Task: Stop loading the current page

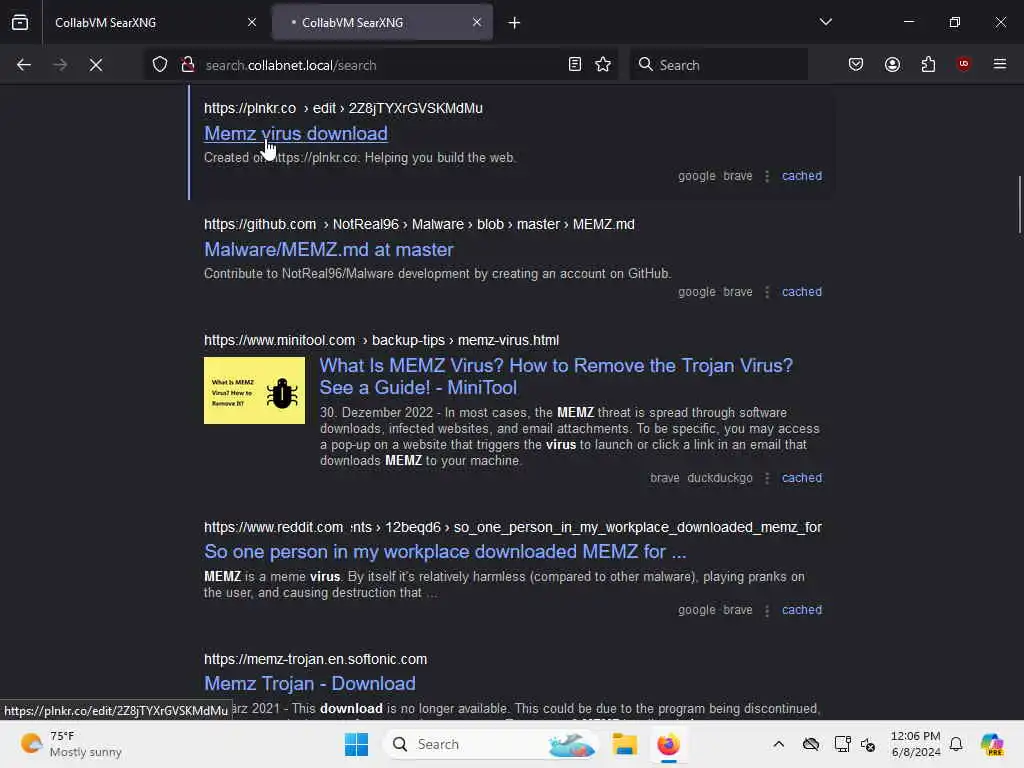Action: (96, 65)
